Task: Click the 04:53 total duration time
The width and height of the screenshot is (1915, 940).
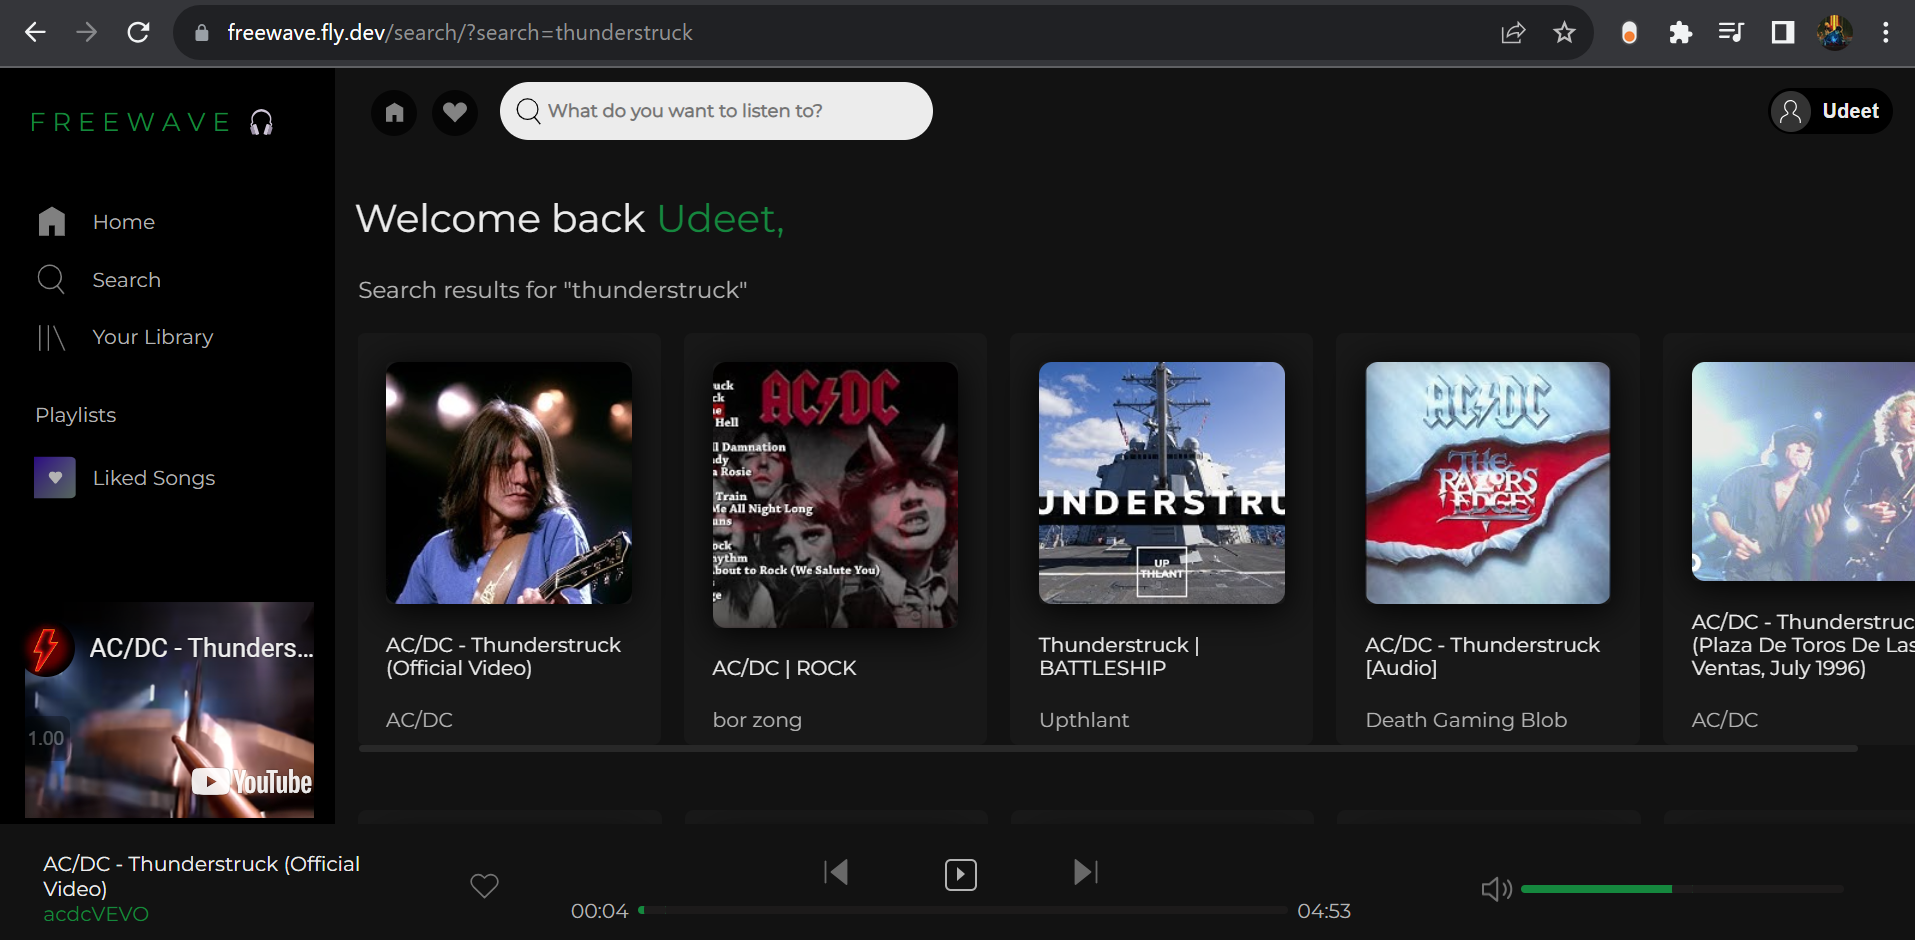Action: coord(1324,911)
